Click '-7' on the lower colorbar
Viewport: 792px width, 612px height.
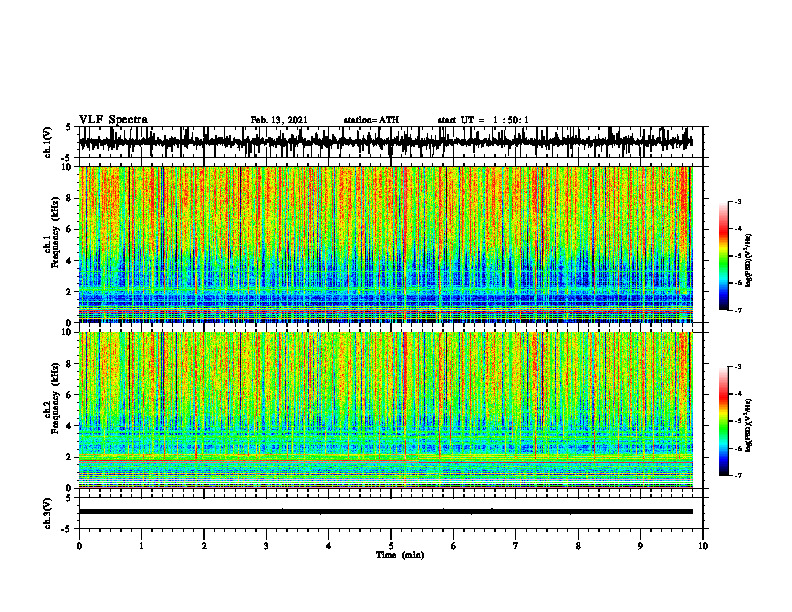[738, 475]
